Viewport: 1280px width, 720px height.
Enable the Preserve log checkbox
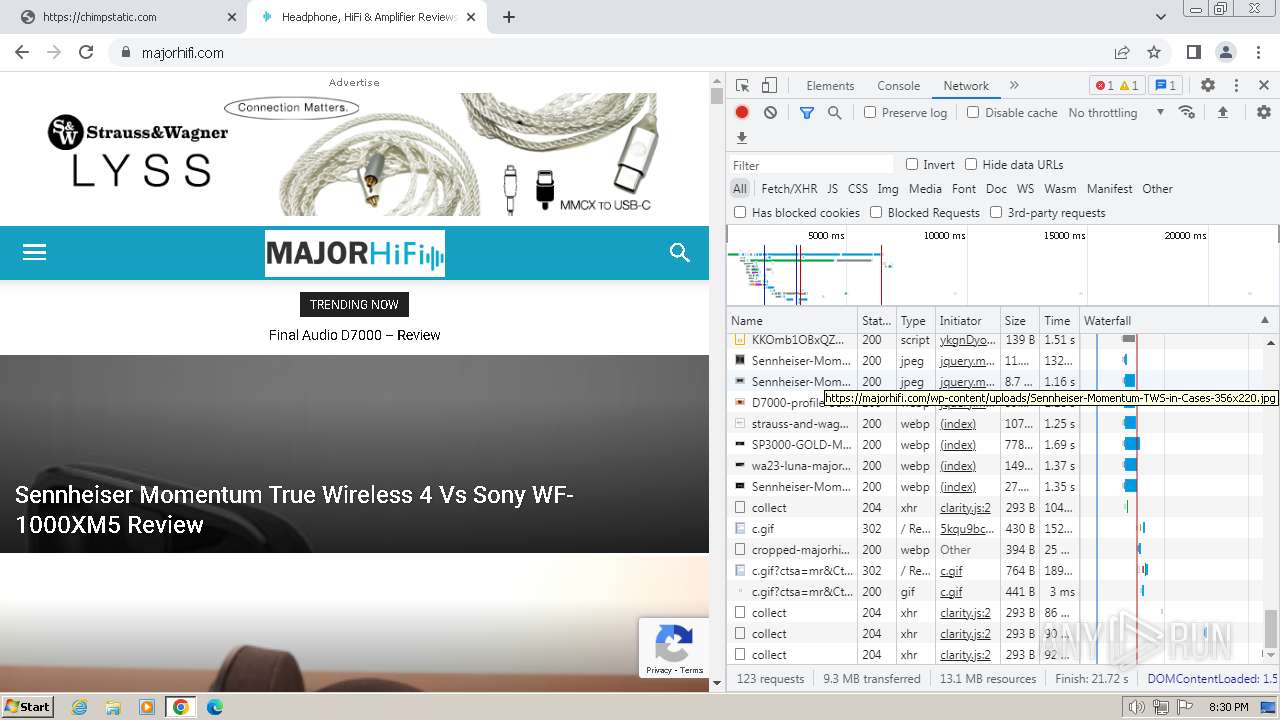pos(870,112)
